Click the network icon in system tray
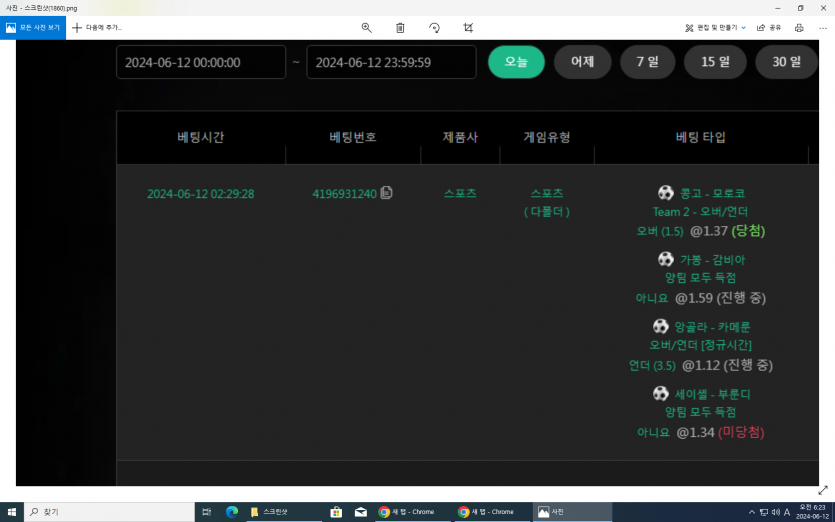 click(764, 512)
